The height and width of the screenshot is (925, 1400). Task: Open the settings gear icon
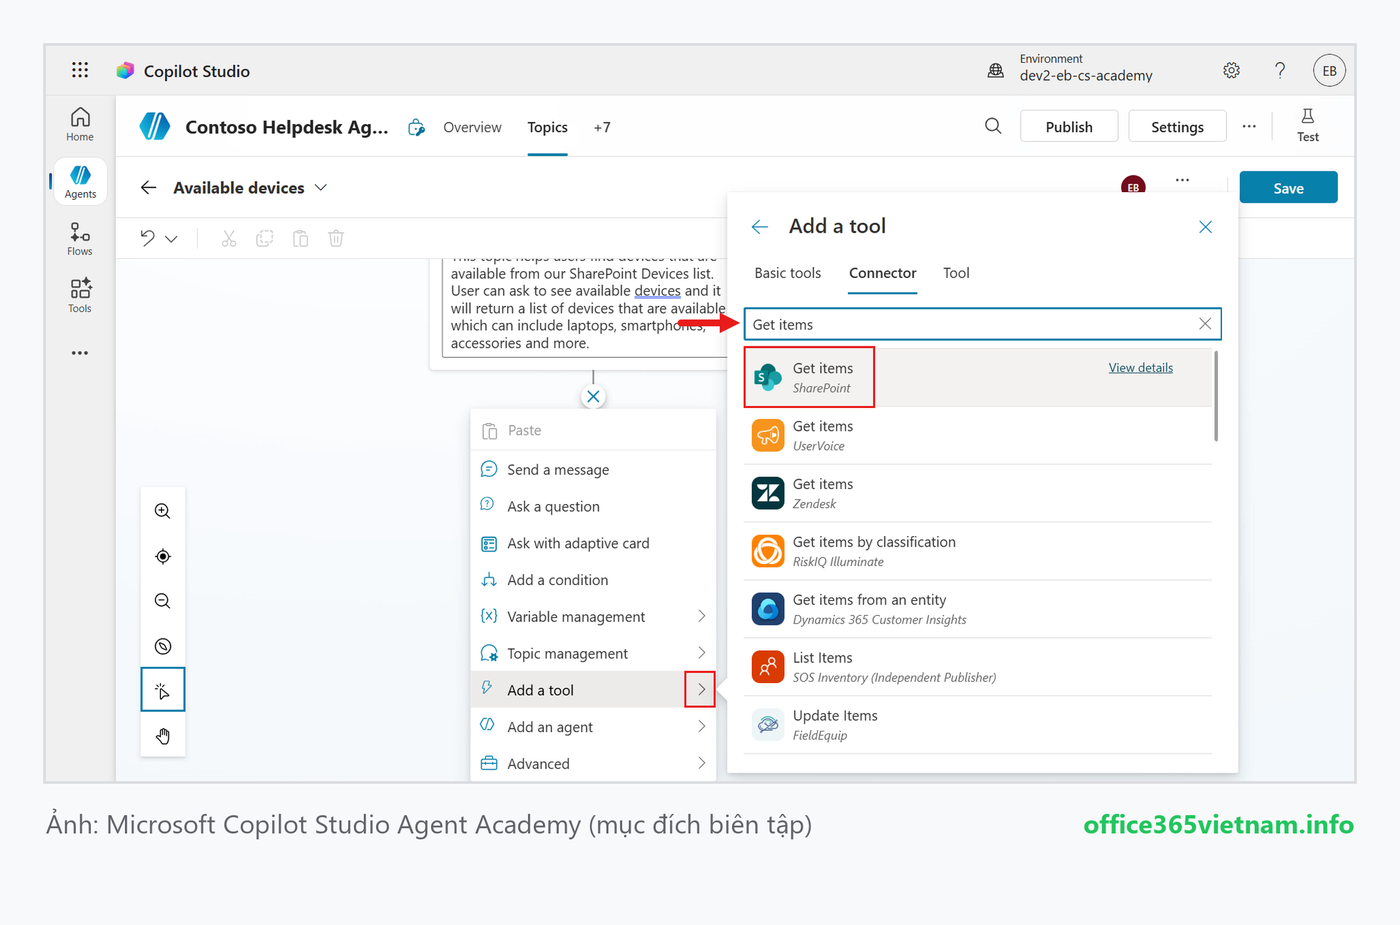coord(1231,70)
